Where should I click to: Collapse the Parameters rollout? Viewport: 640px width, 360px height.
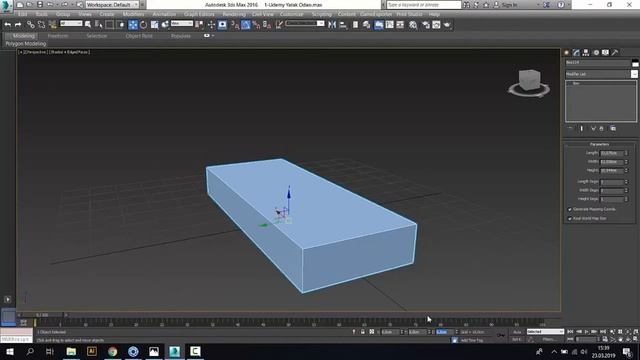coord(599,144)
